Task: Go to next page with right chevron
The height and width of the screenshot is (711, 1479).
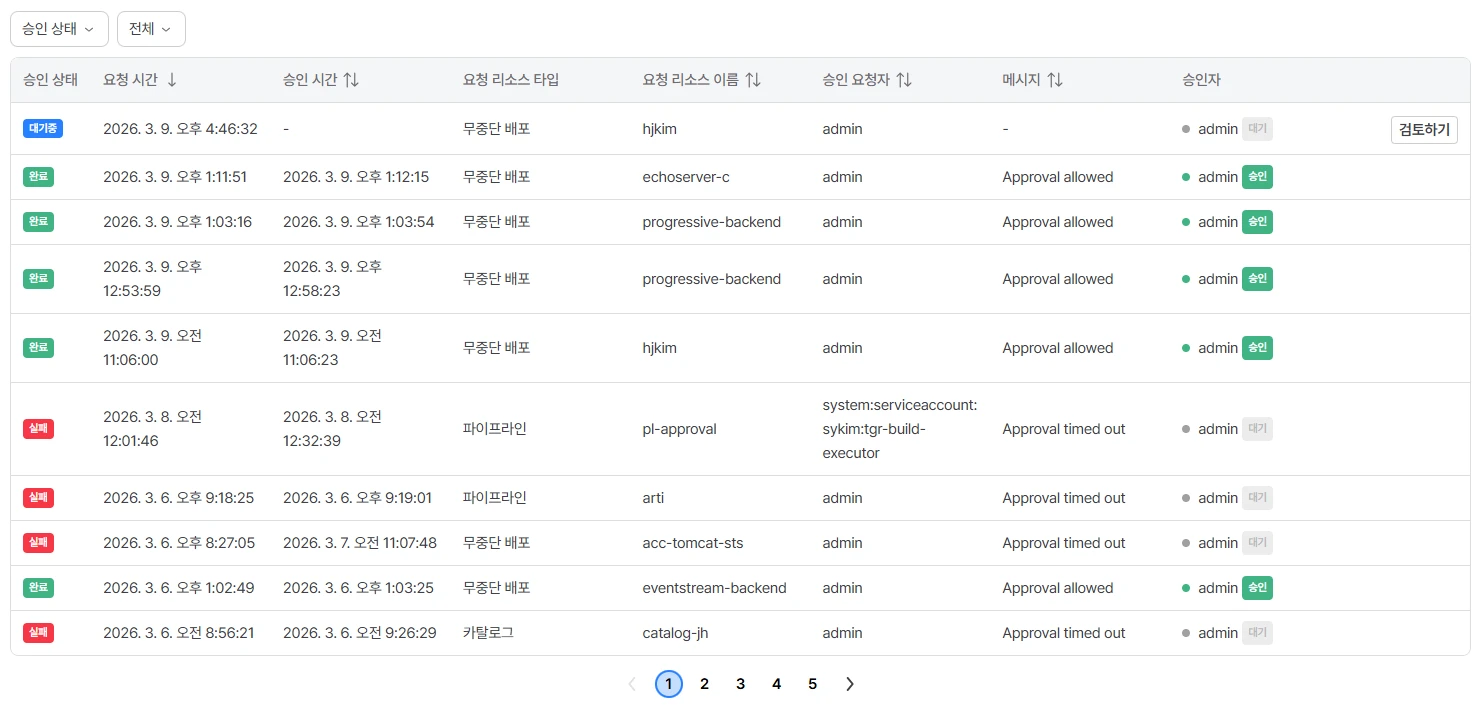Action: click(x=850, y=684)
